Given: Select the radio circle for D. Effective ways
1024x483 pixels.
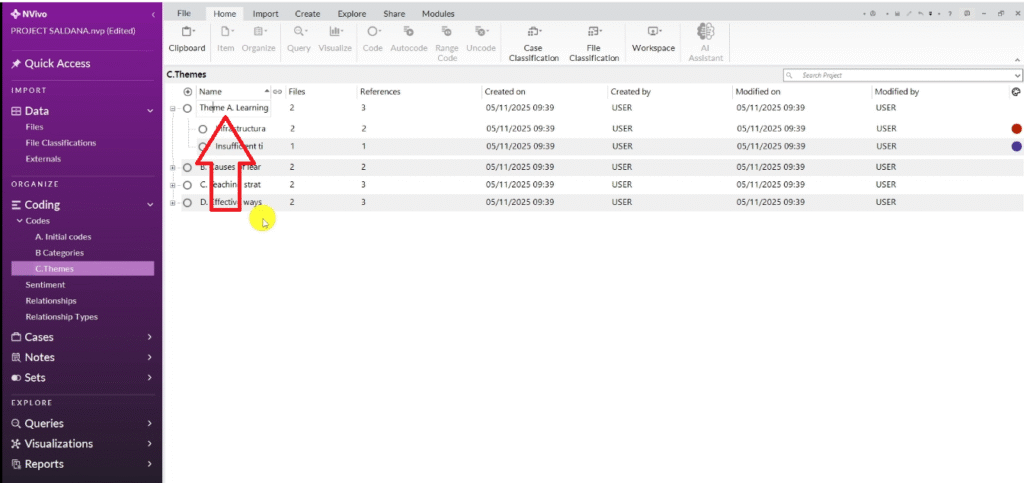Looking at the screenshot, I should [x=187, y=203].
